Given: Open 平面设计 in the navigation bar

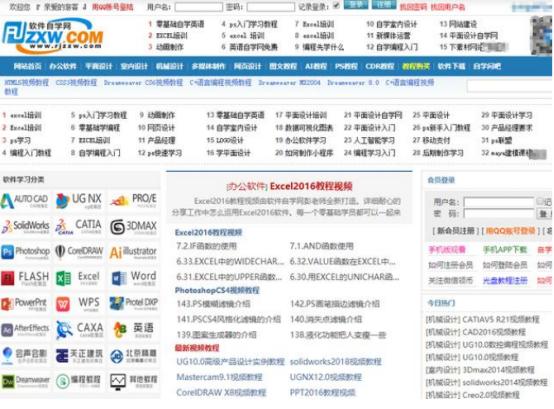Looking at the screenshot, I should (99, 66).
